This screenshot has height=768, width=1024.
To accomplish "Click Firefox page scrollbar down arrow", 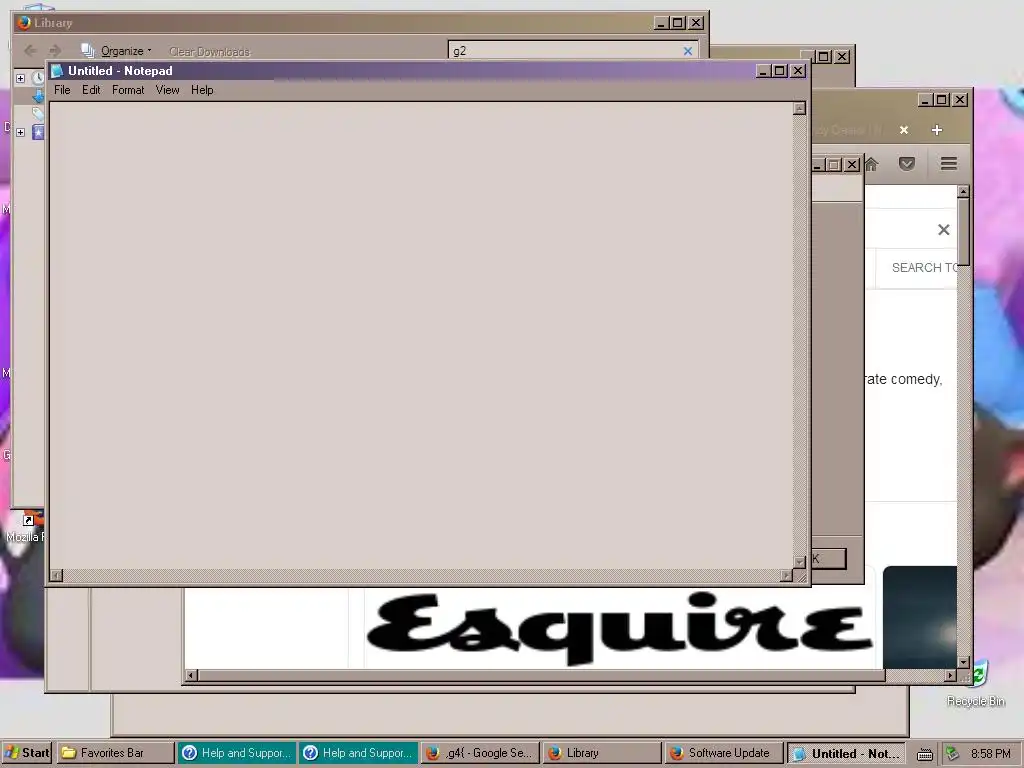I will coord(963,662).
